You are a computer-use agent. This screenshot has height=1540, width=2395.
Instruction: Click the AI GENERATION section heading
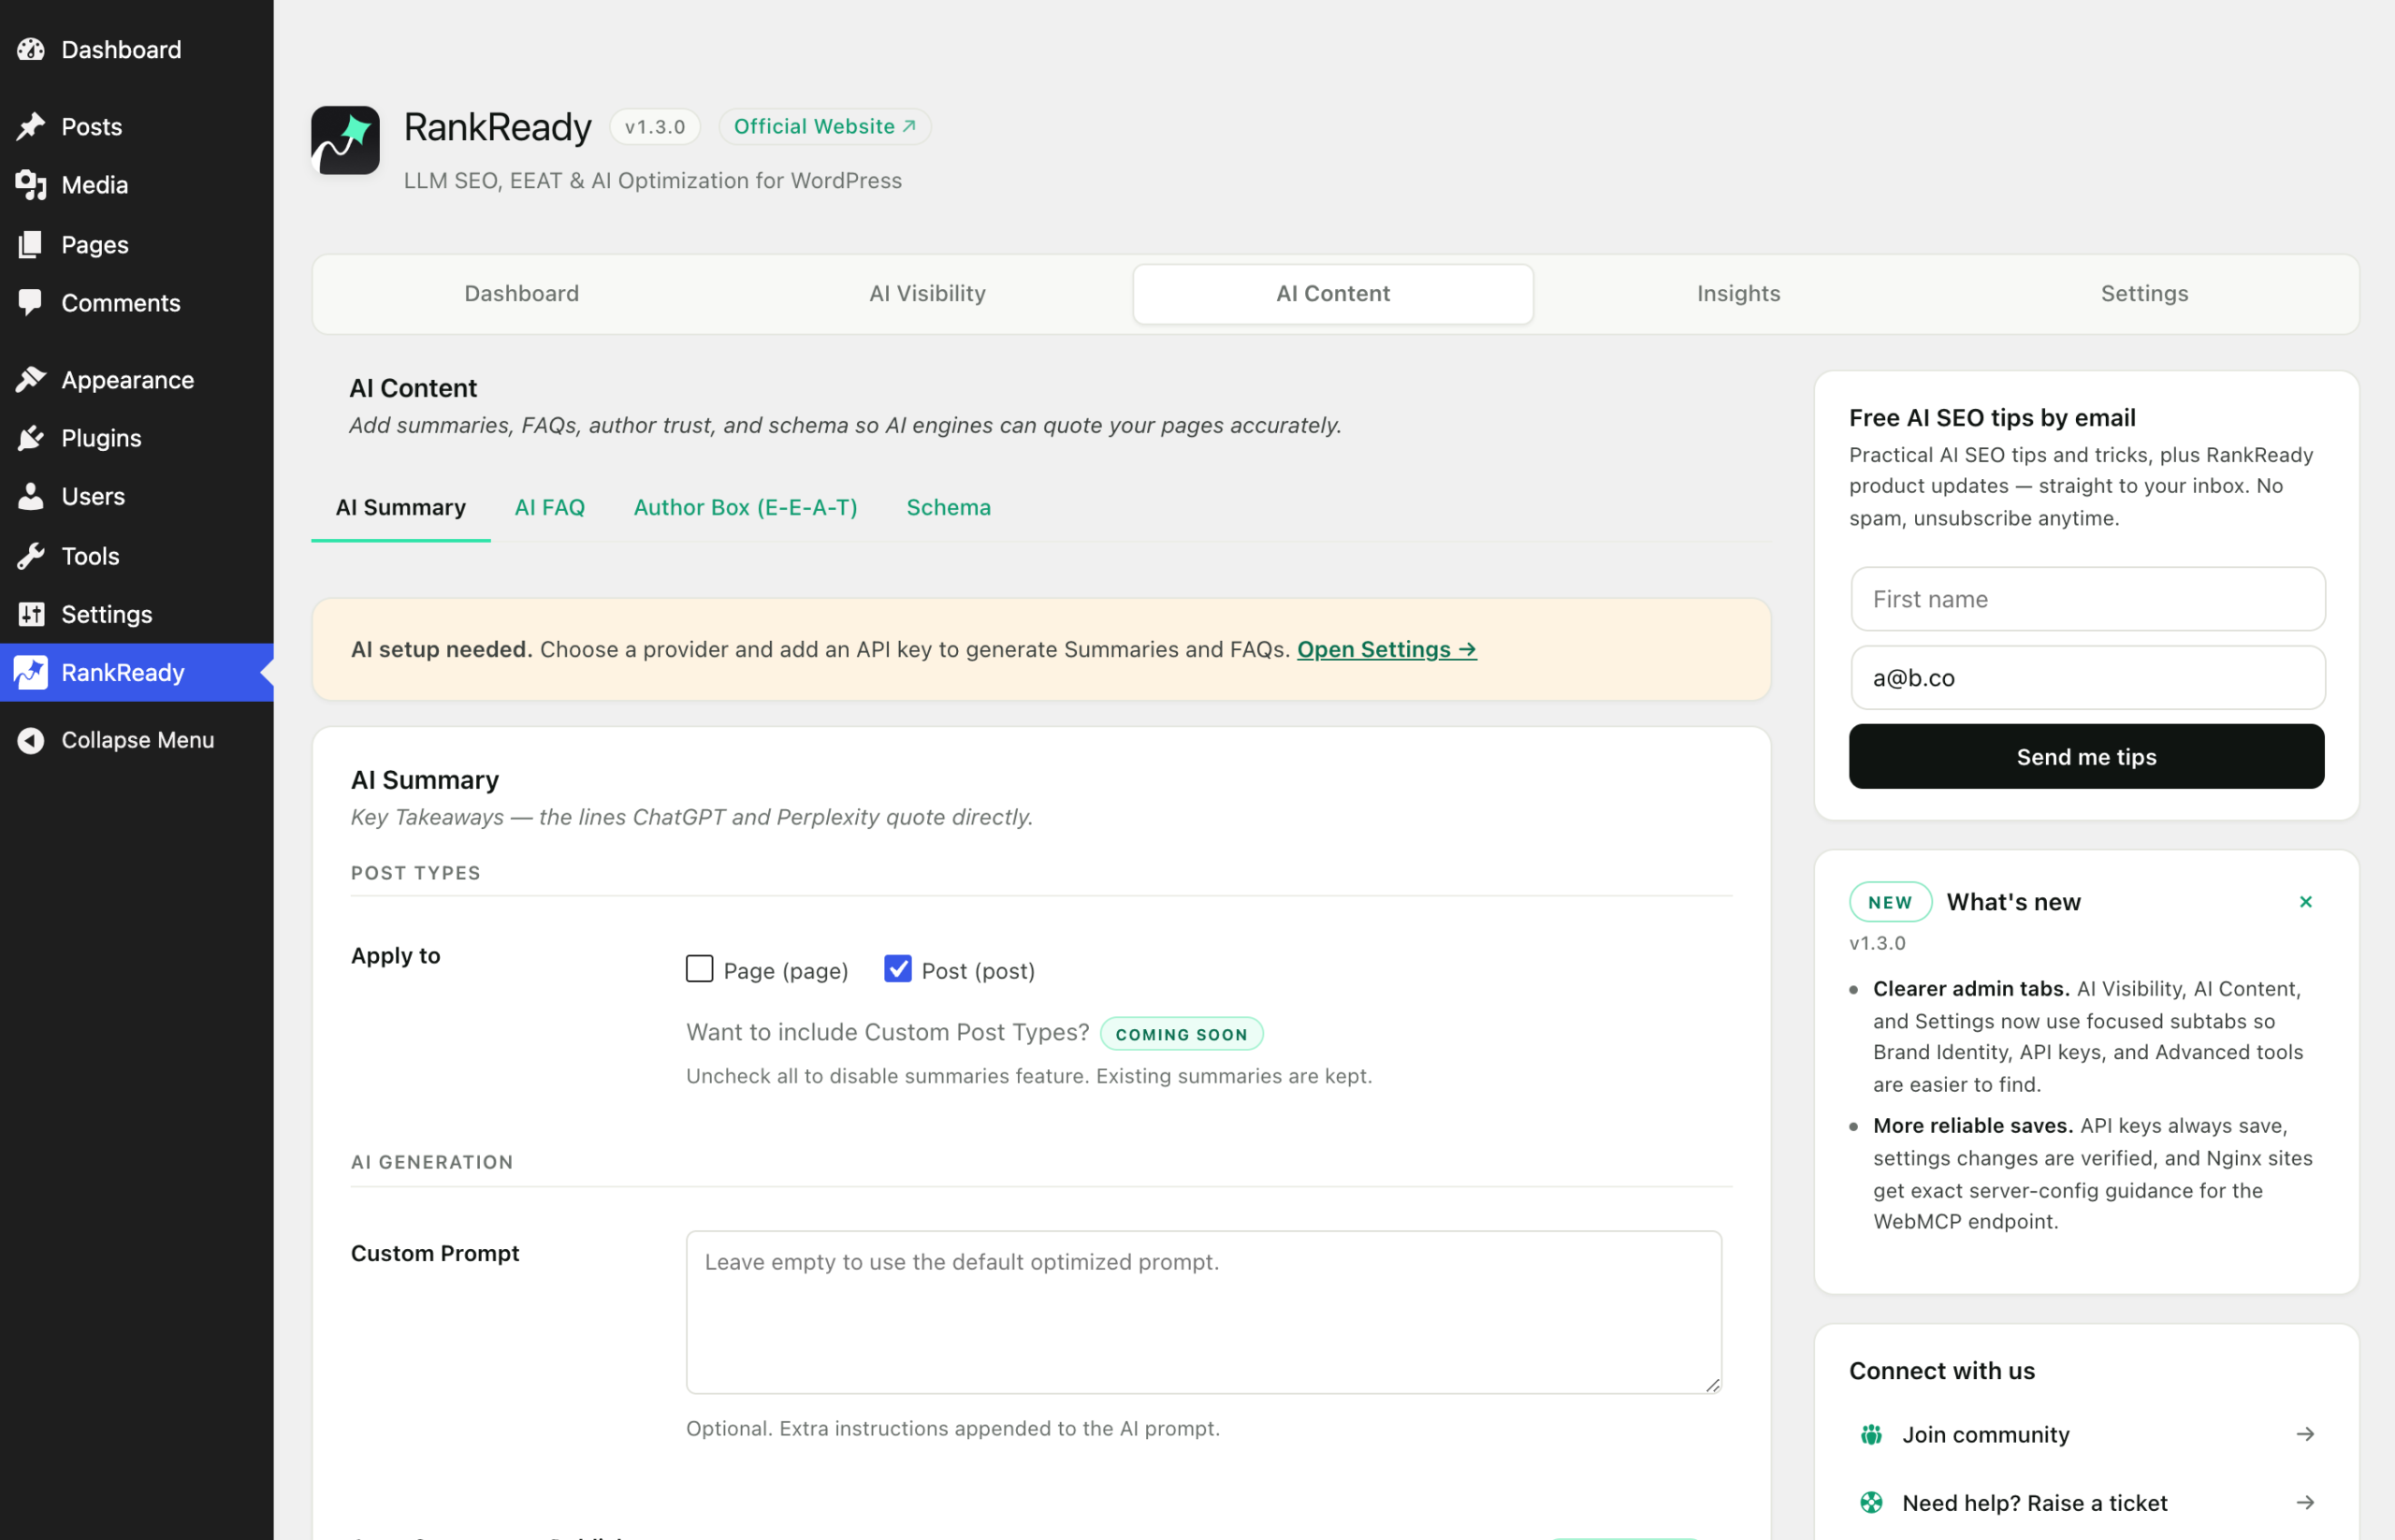[x=432, y=1162]
